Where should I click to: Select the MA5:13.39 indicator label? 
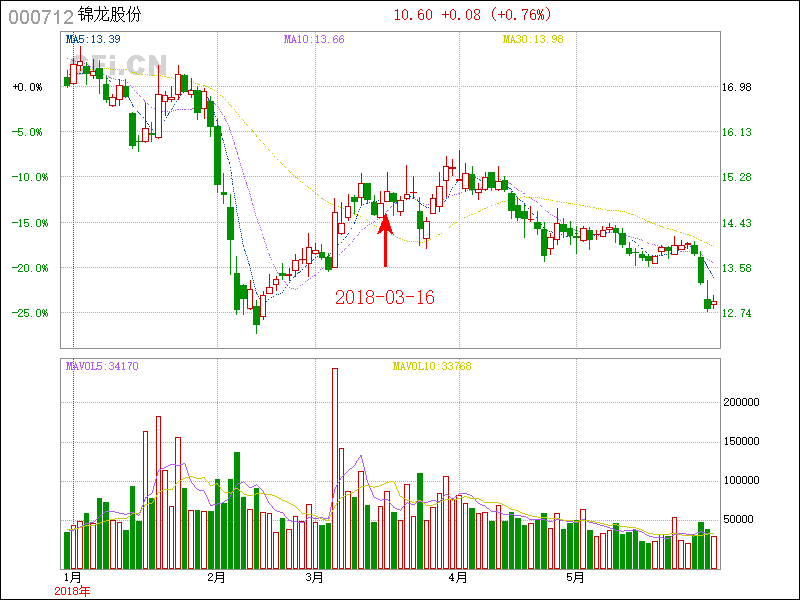(x=93, y=39)
